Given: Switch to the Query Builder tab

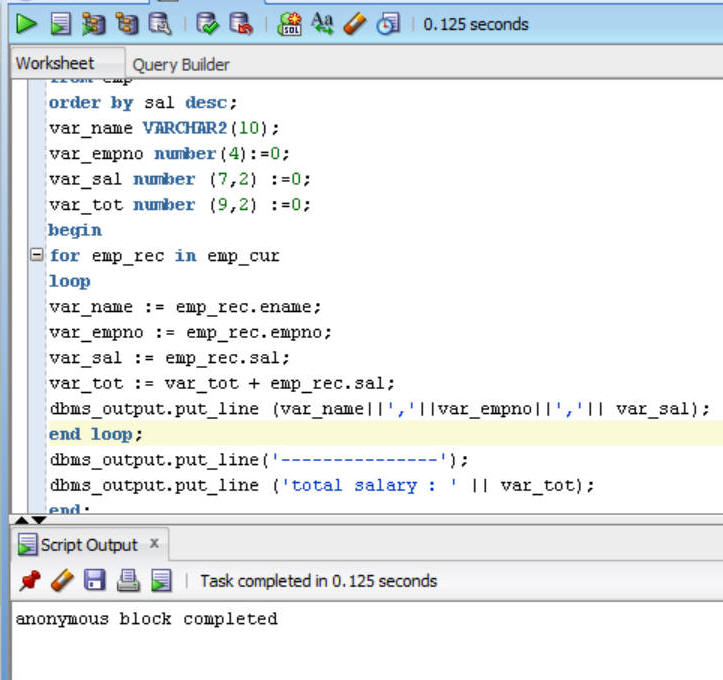Looking at the screenshot, I should 181,65.
